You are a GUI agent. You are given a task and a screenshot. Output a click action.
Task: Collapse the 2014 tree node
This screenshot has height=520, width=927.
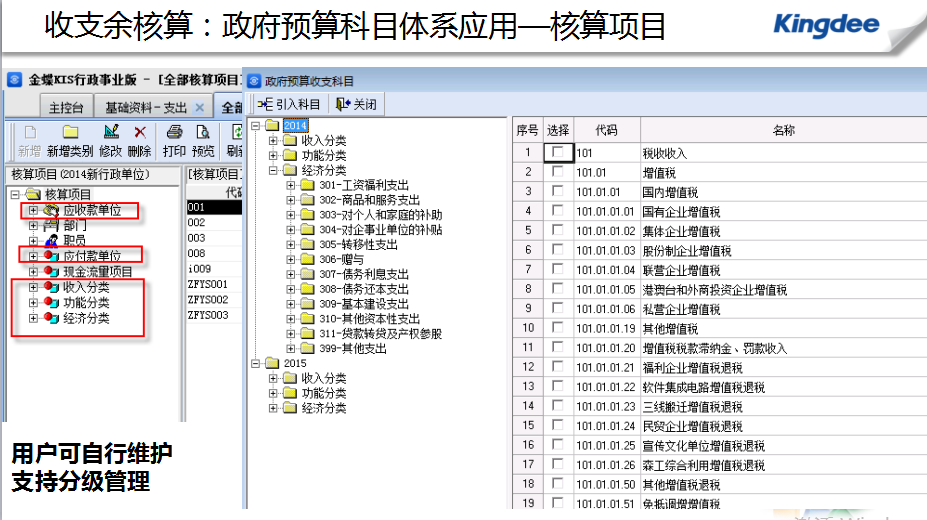[255, 125]
